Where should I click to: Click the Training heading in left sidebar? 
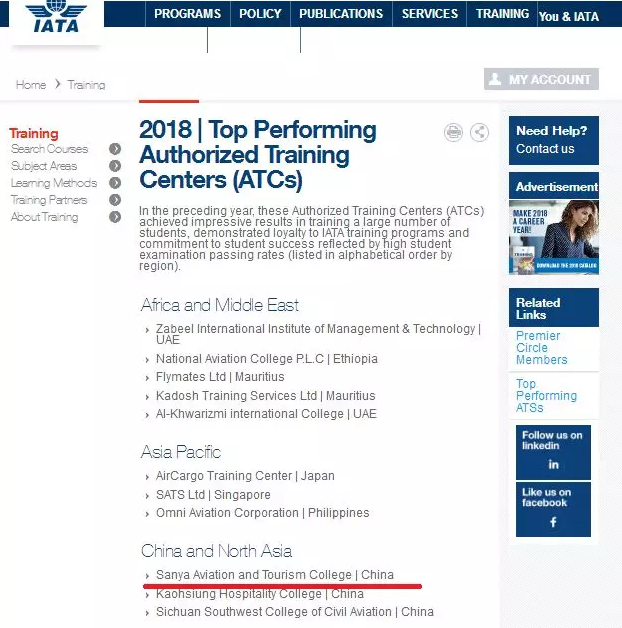pos(34,133)
